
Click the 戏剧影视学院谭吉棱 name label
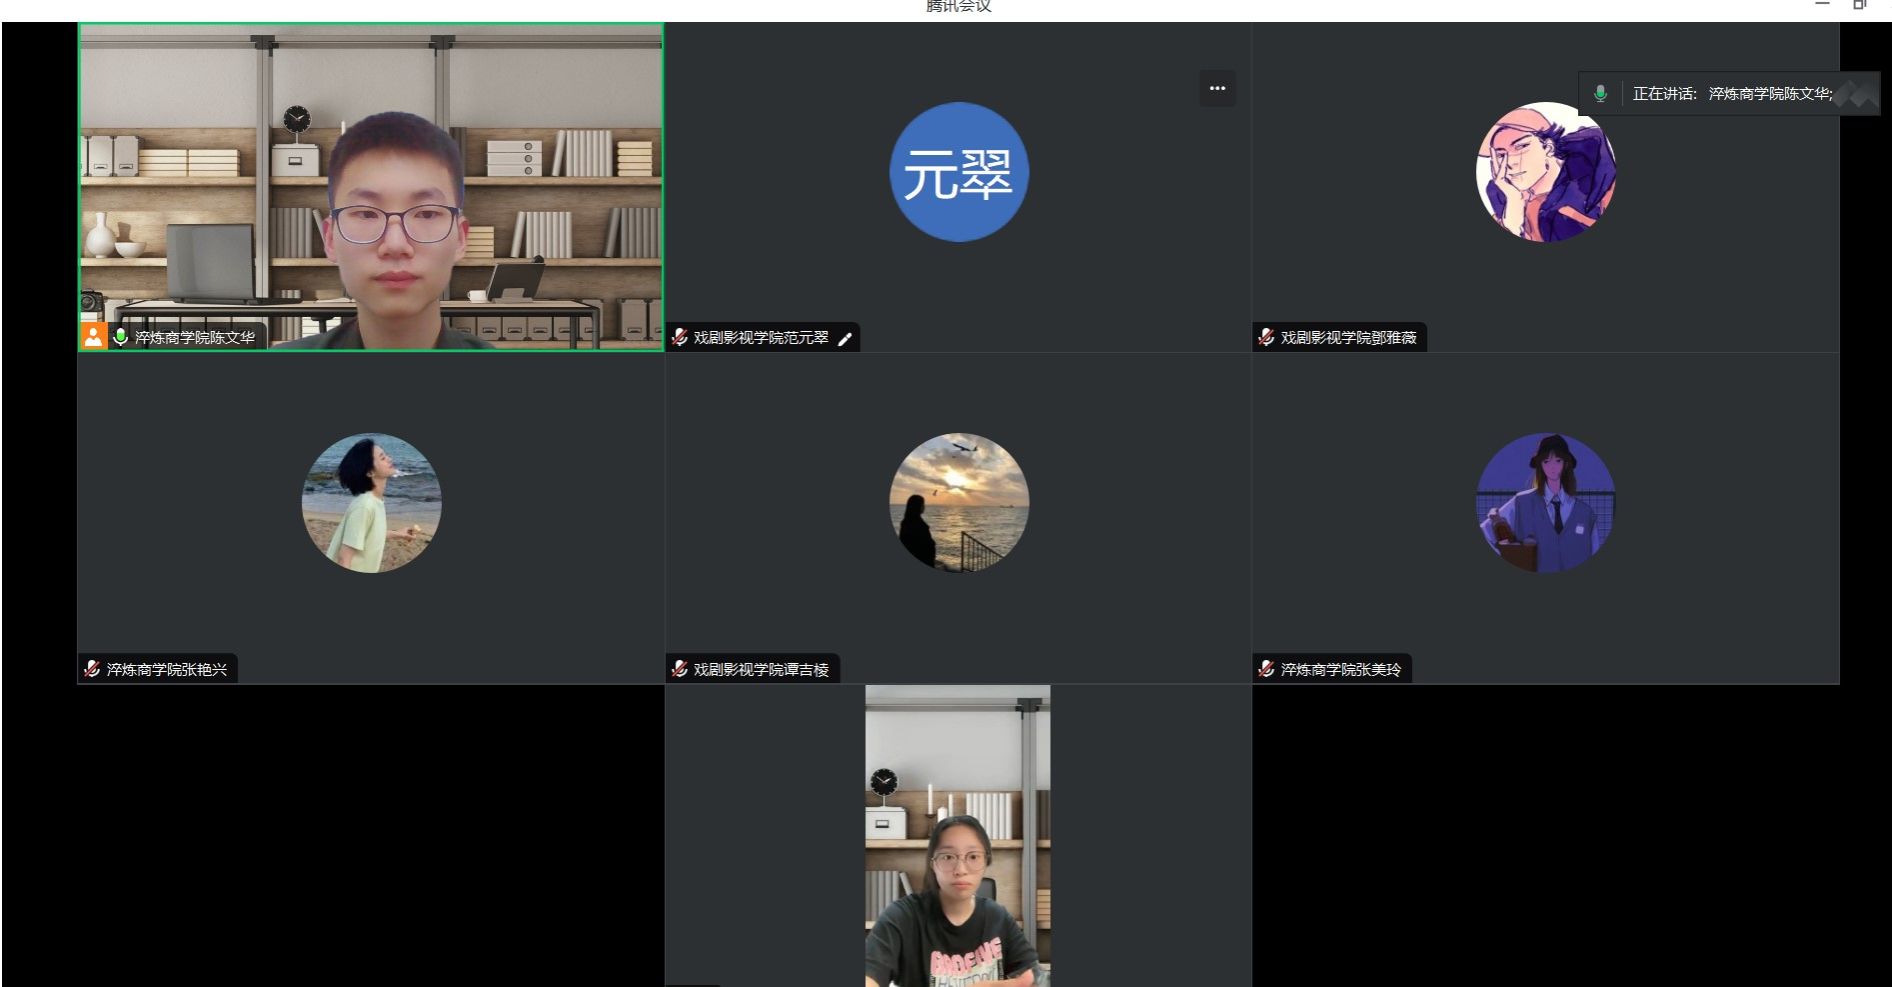pos(761,670)
